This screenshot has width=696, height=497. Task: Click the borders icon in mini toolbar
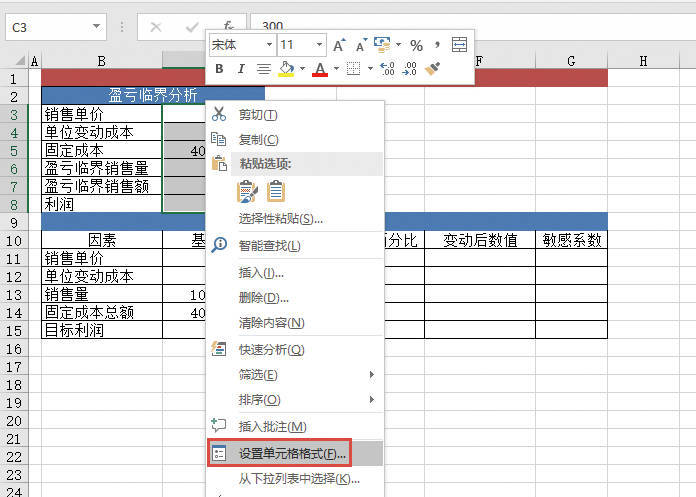[353, 69]
